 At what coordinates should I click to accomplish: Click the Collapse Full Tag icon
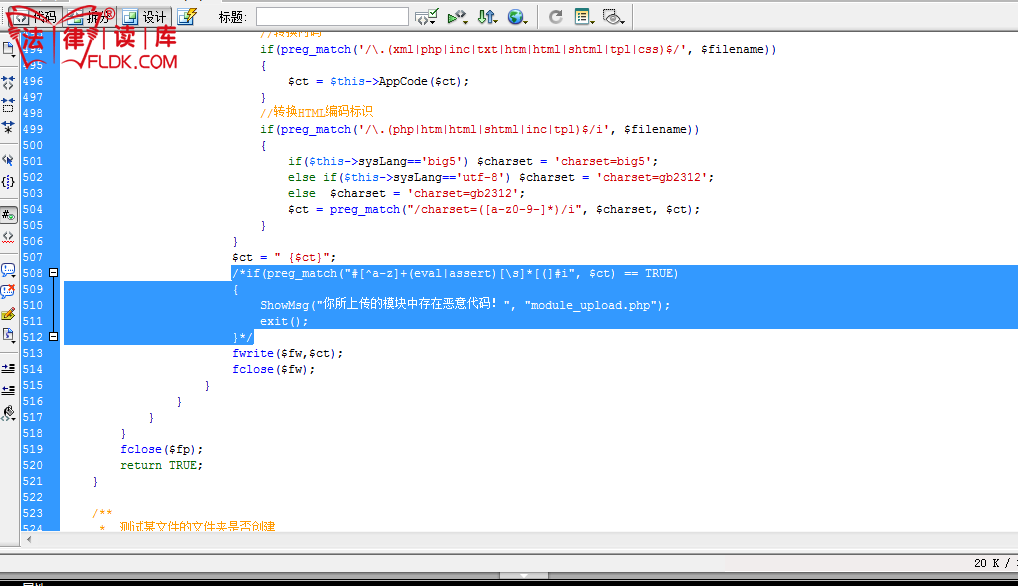point(8,83)
